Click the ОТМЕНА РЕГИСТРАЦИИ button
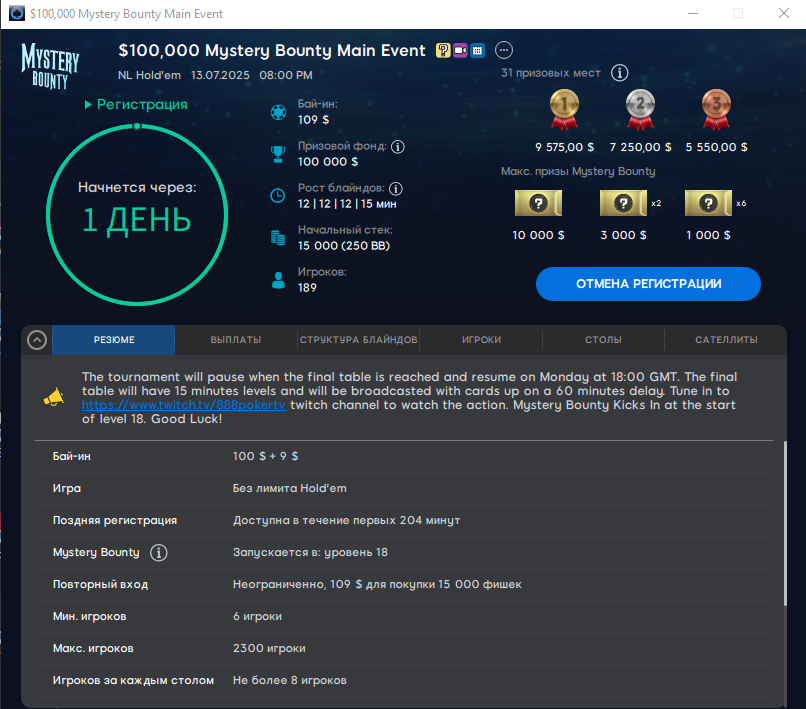Image resolution: width=806 pixels, height=709 pixels. (x=648, y=284)
